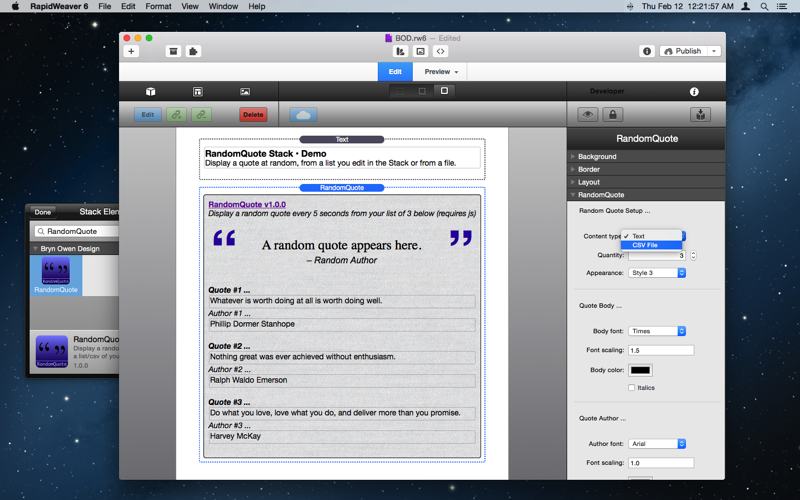Open the Stacks library cube icon
Screen dimensions: 800x500
click(x=151, y=91)
